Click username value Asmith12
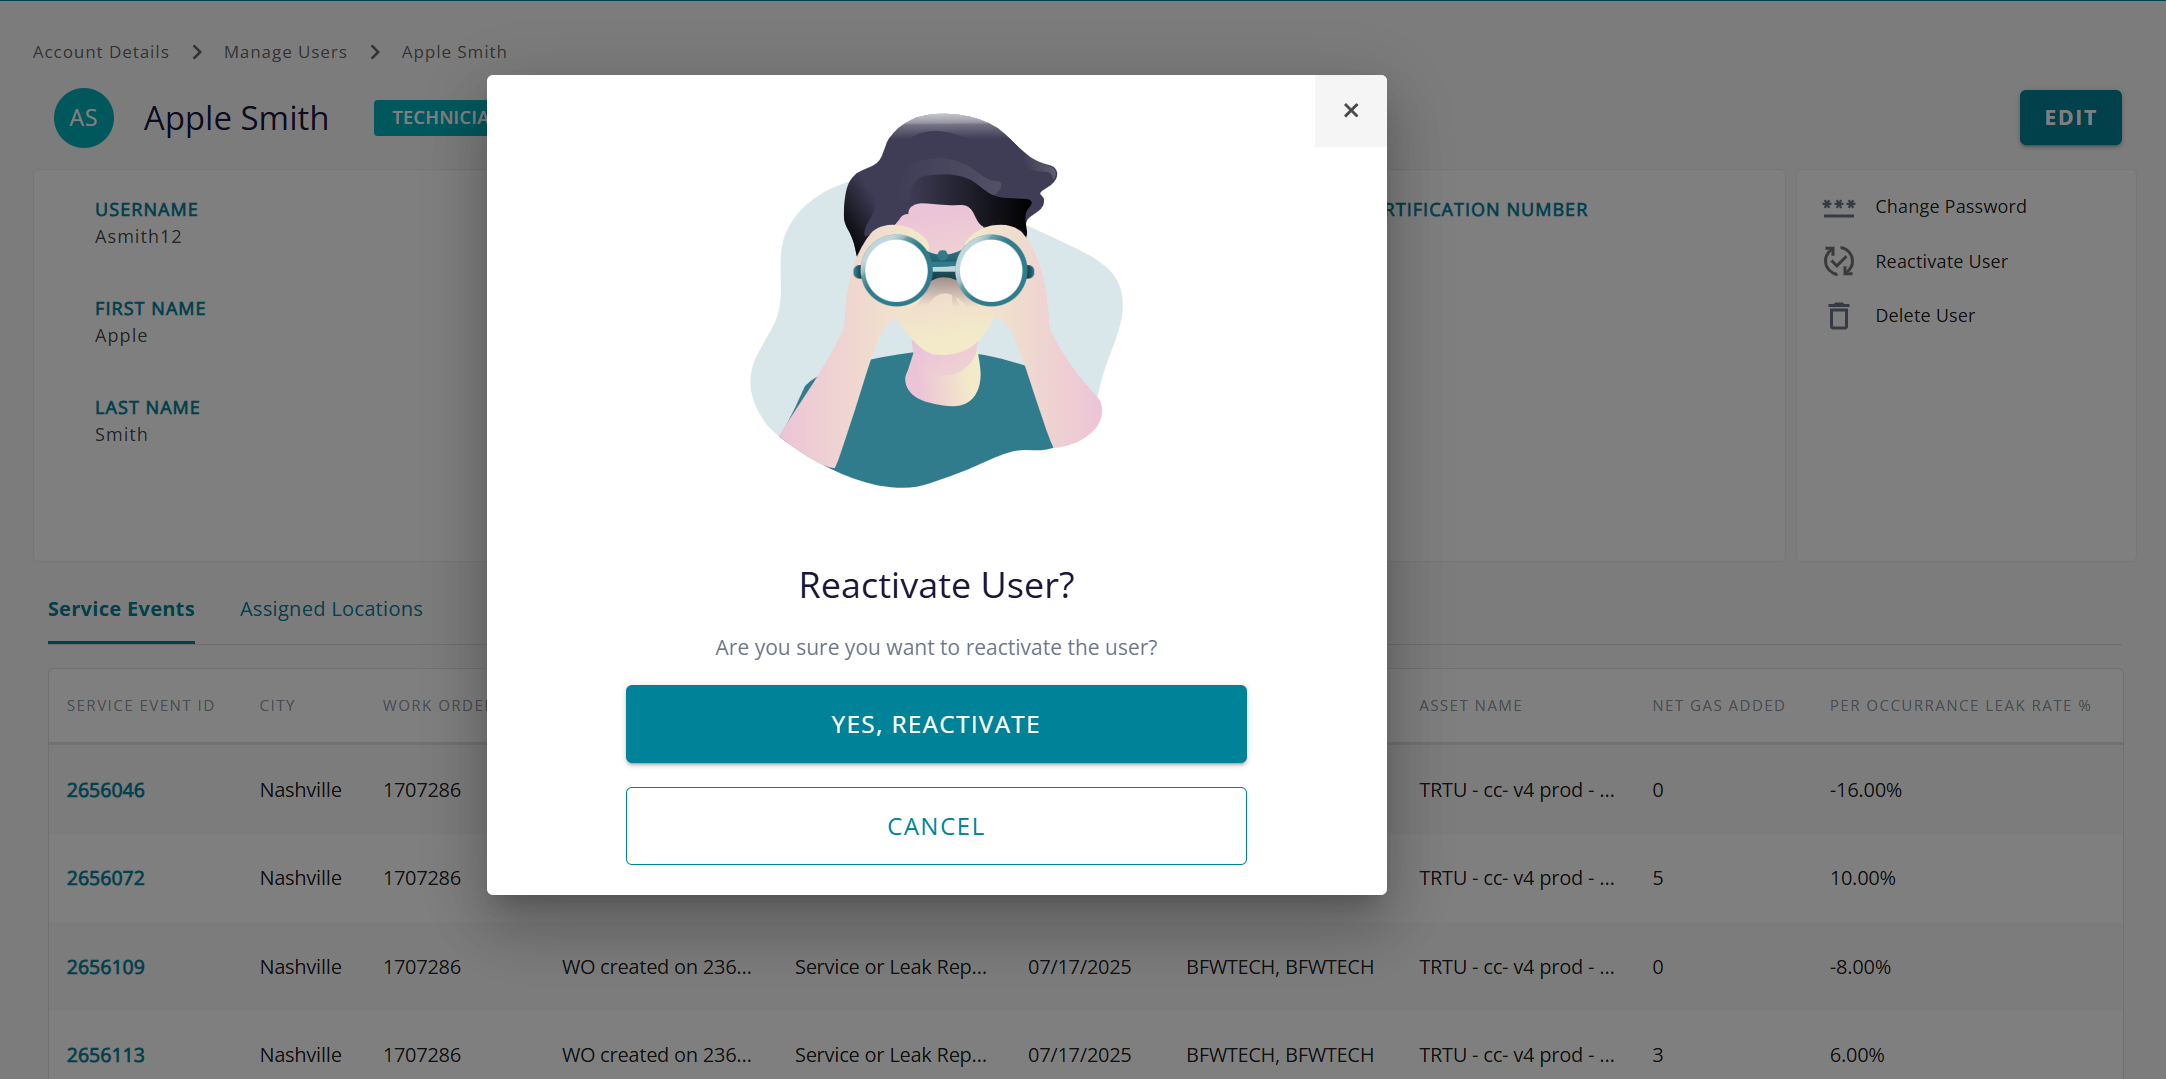 (138, 237)
